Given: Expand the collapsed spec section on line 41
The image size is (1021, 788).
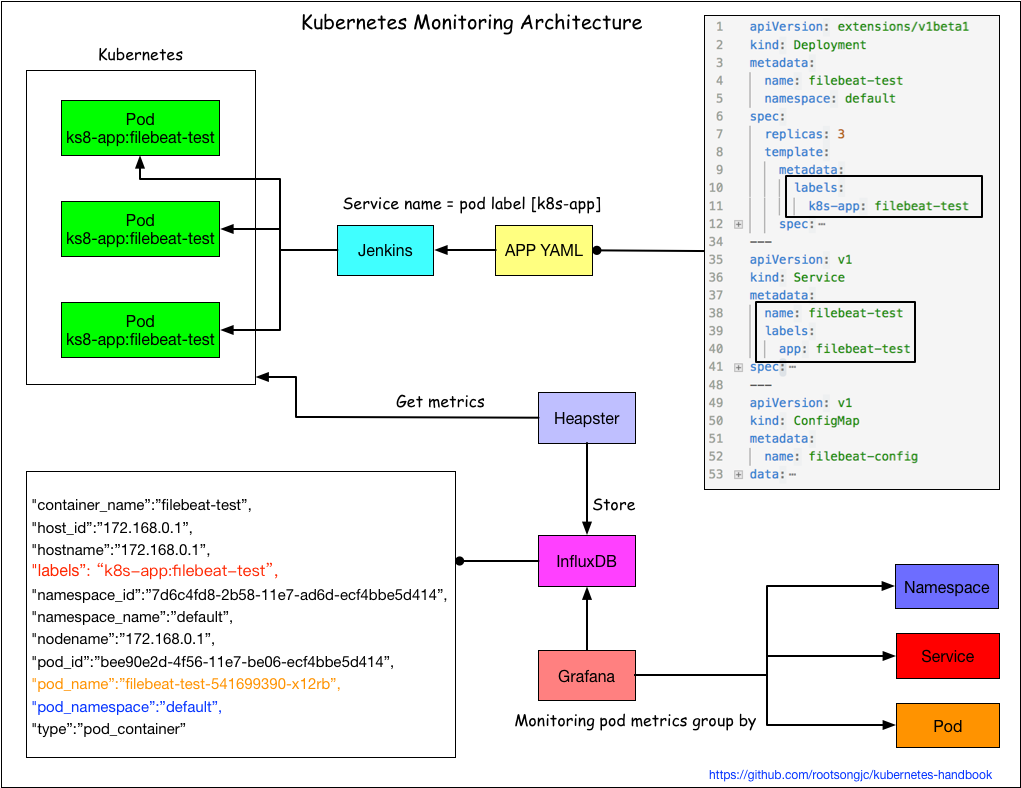Looking at the screenshot, I should pos(739,367).
